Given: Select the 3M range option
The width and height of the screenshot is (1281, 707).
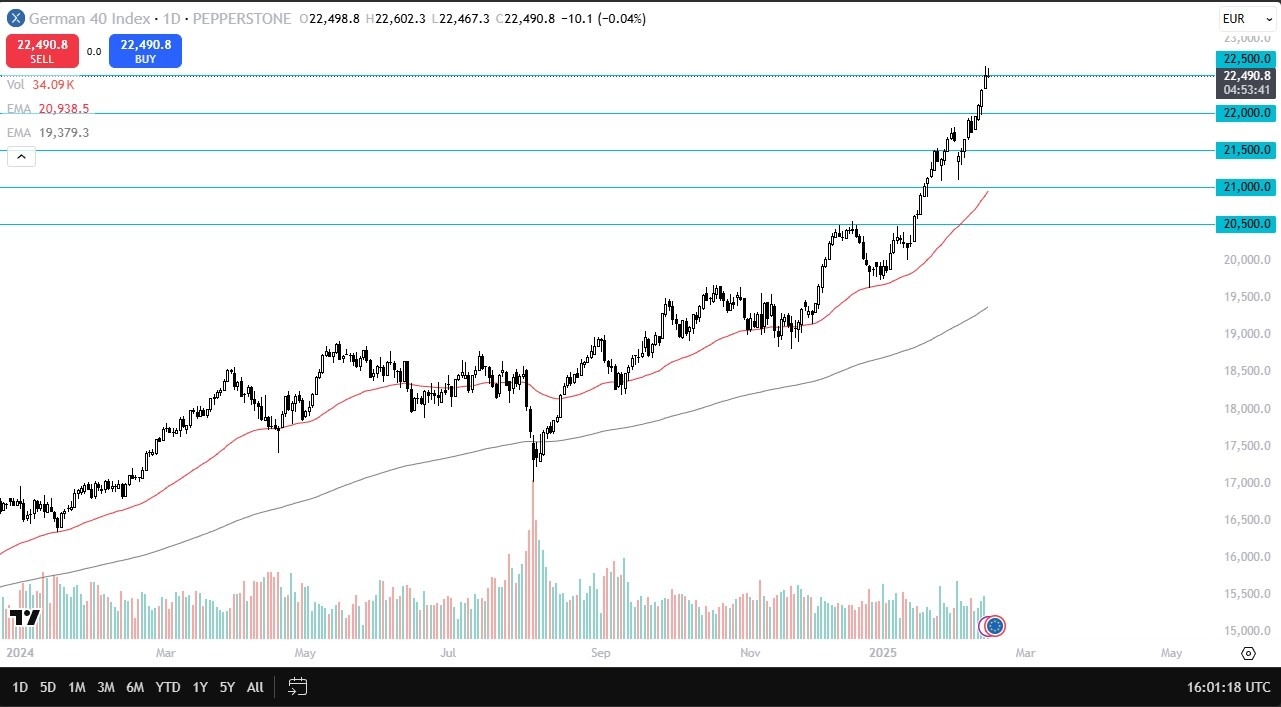Looking at the screenshot, I should coord(105,687).
